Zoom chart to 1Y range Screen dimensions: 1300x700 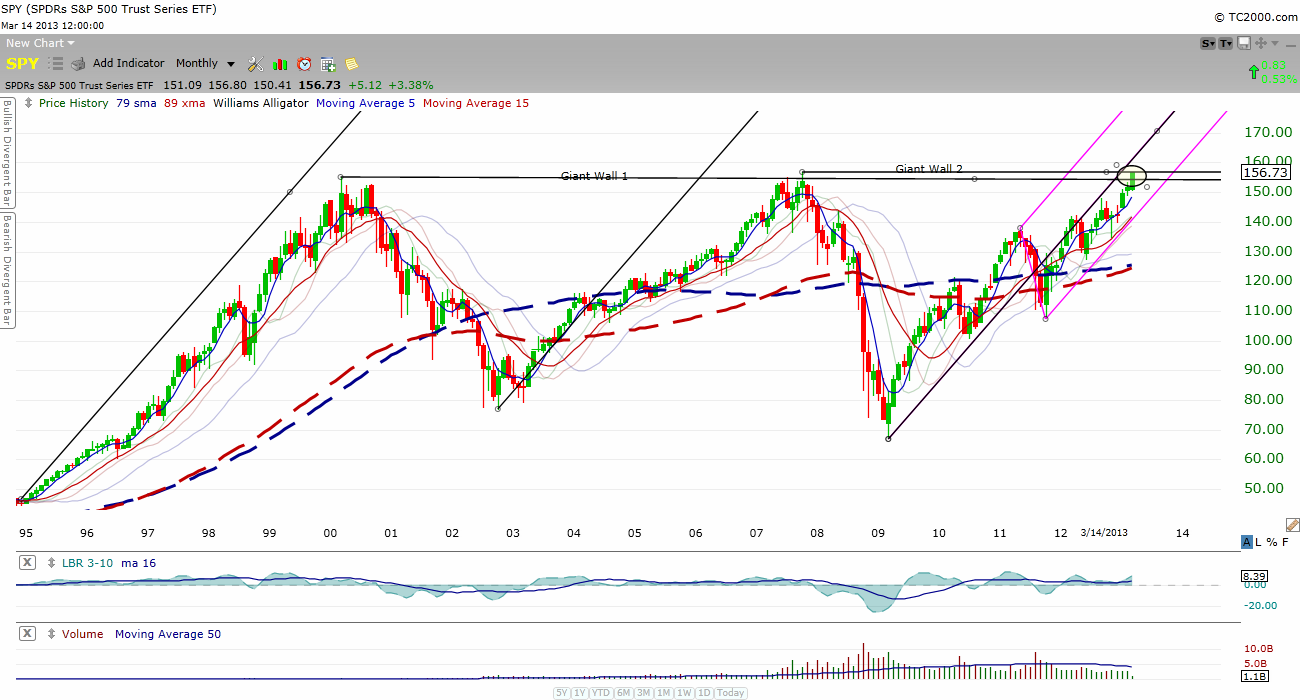point(581,693)
